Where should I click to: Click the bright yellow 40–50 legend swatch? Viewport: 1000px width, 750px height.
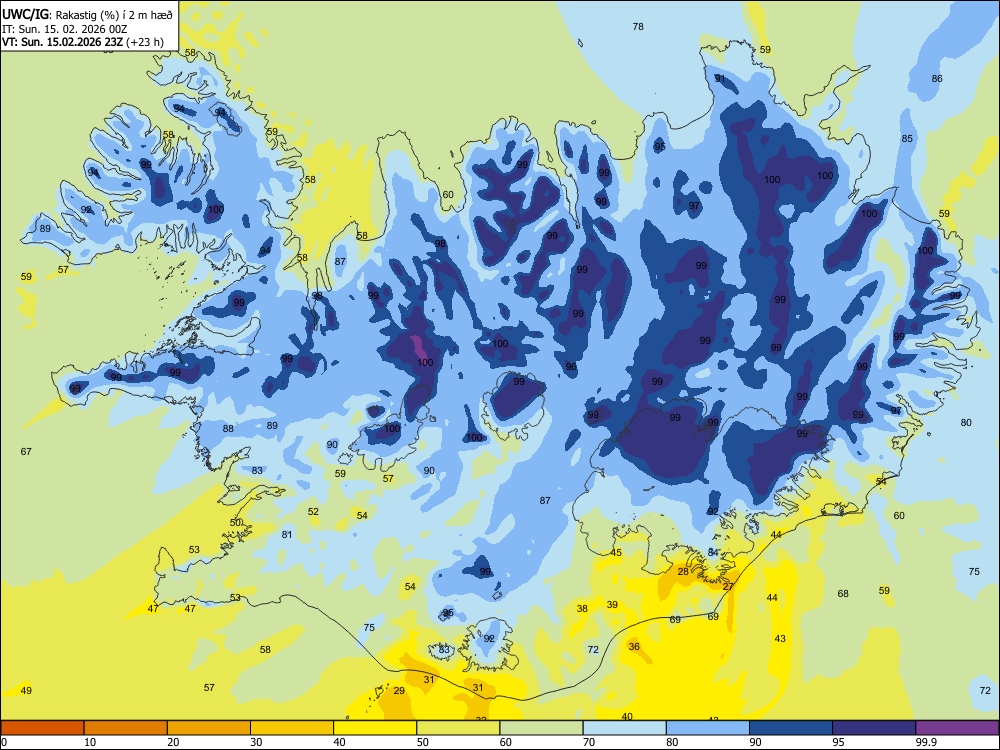375,728
